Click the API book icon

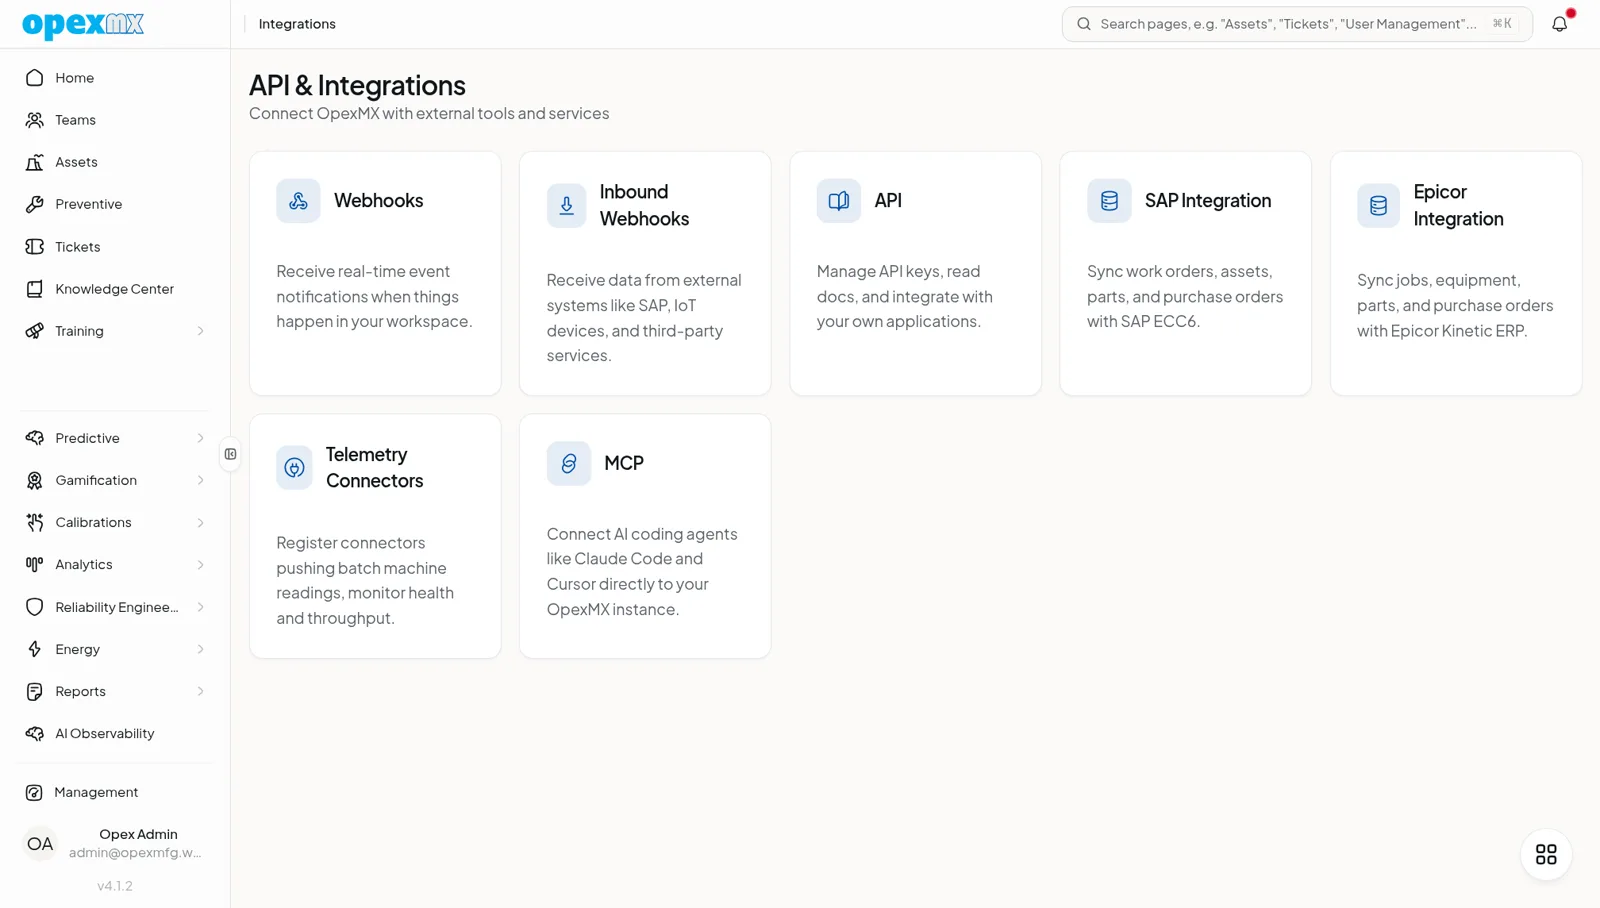tap(838, 201)
